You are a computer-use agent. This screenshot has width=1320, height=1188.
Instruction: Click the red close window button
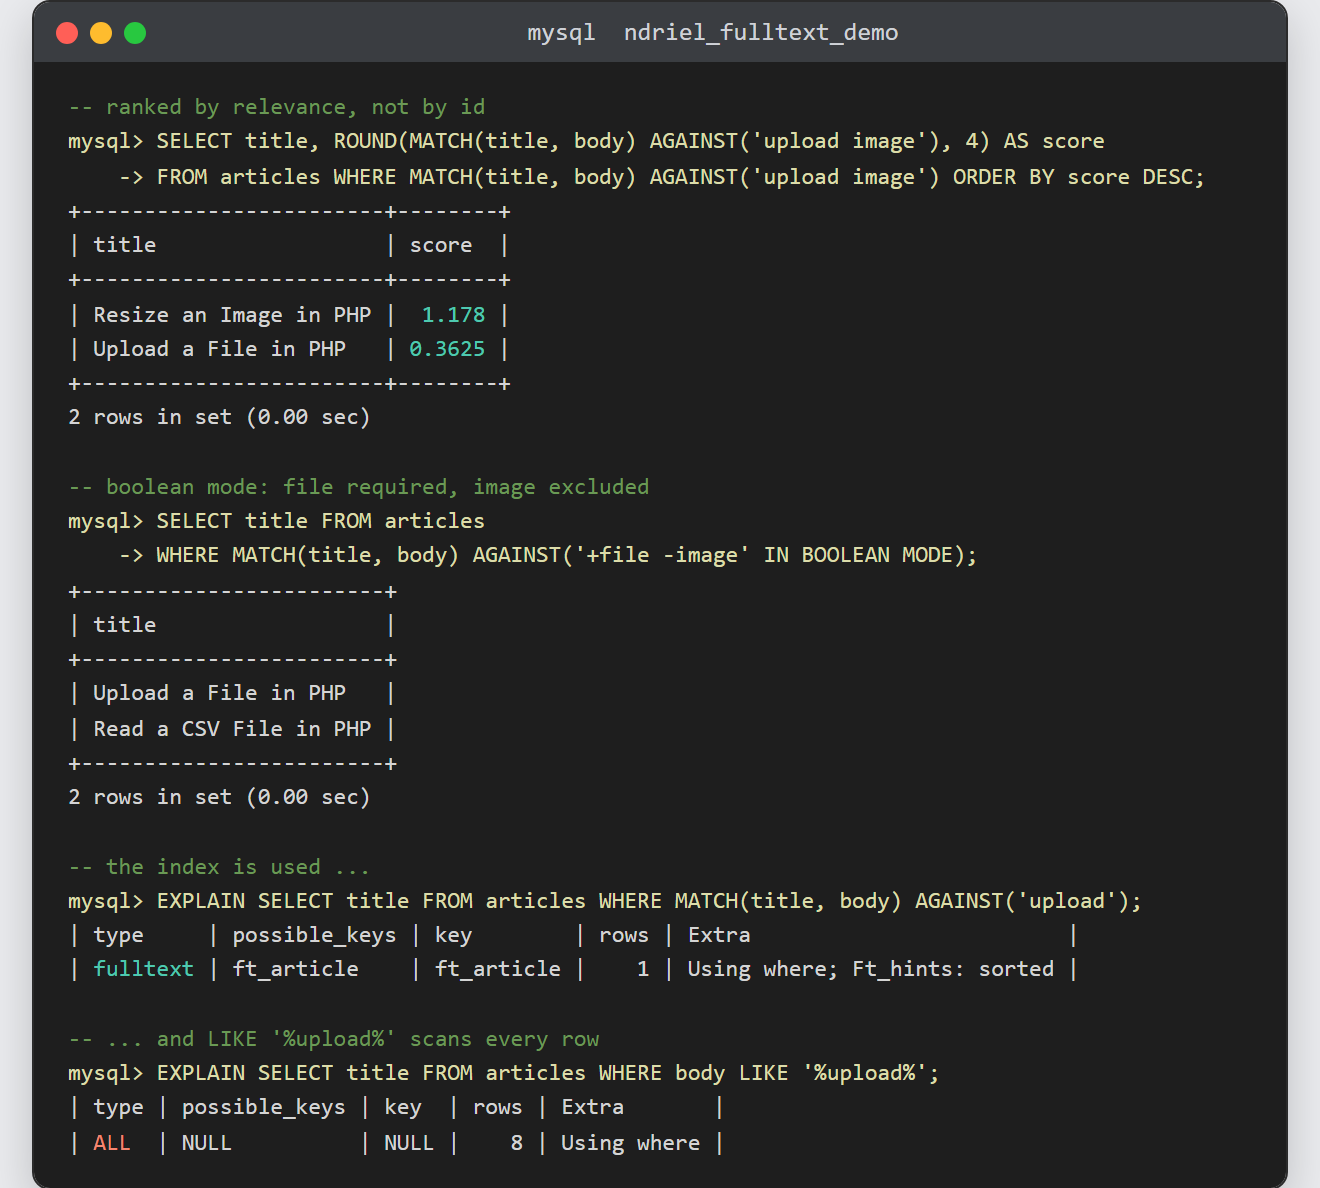[67, 33]
